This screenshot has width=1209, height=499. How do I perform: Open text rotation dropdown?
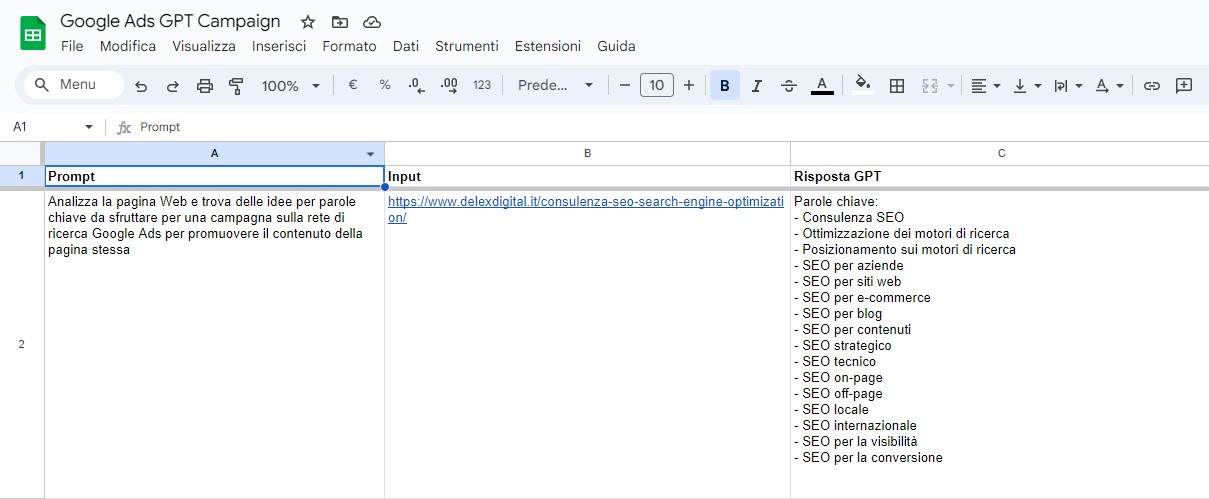point(1109,86)
